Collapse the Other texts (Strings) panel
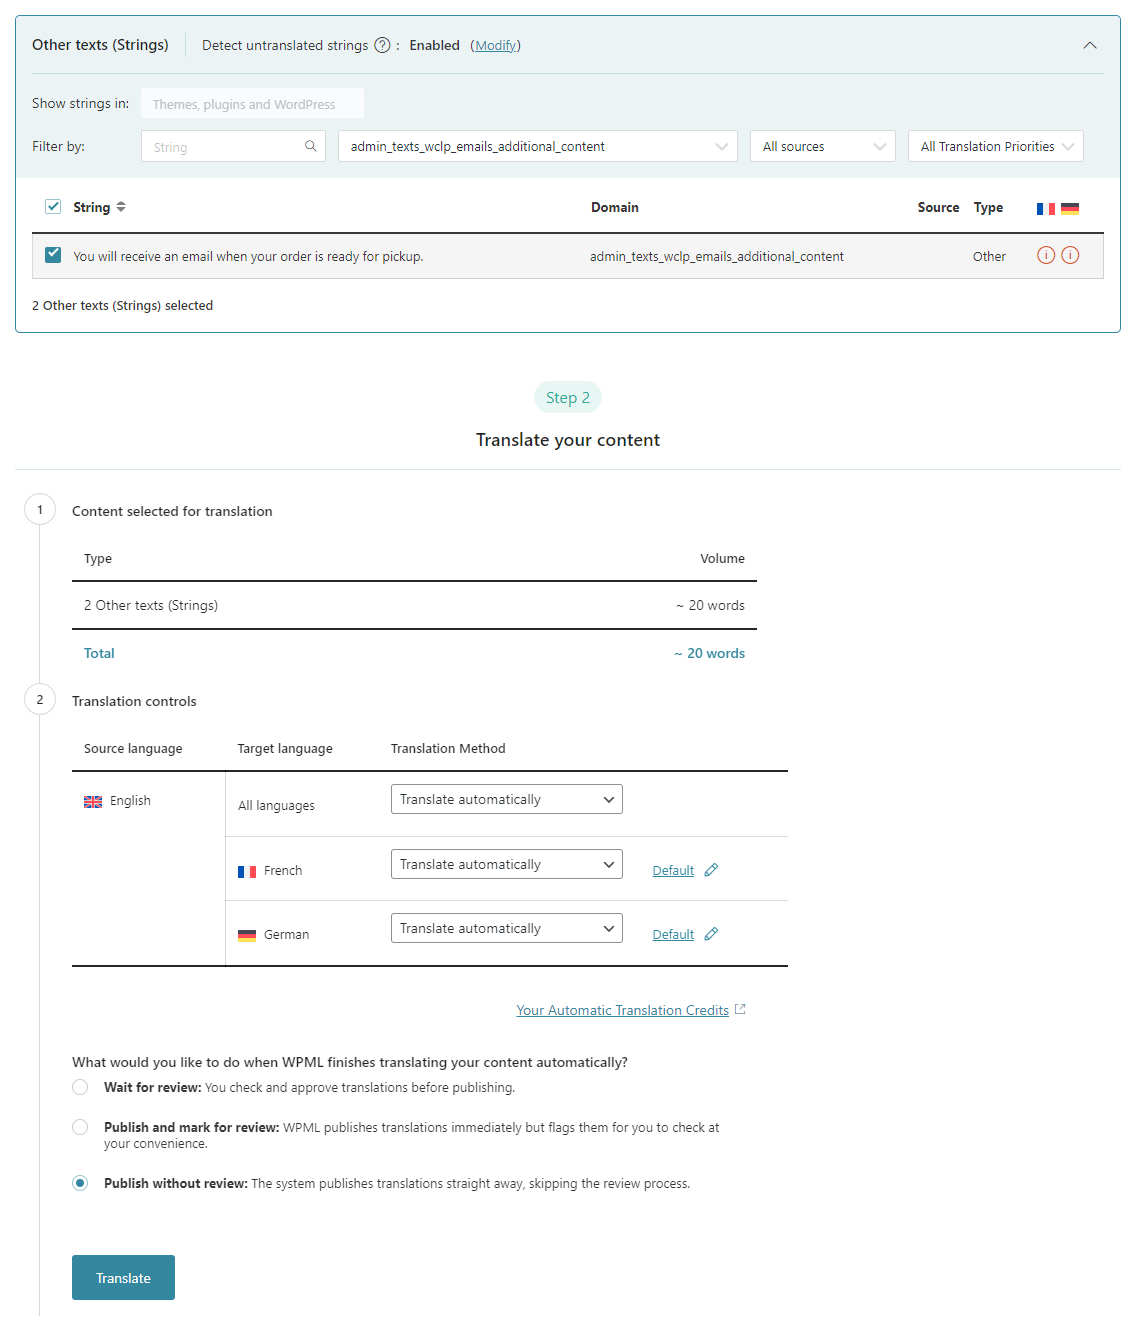 pos(1089,45)
